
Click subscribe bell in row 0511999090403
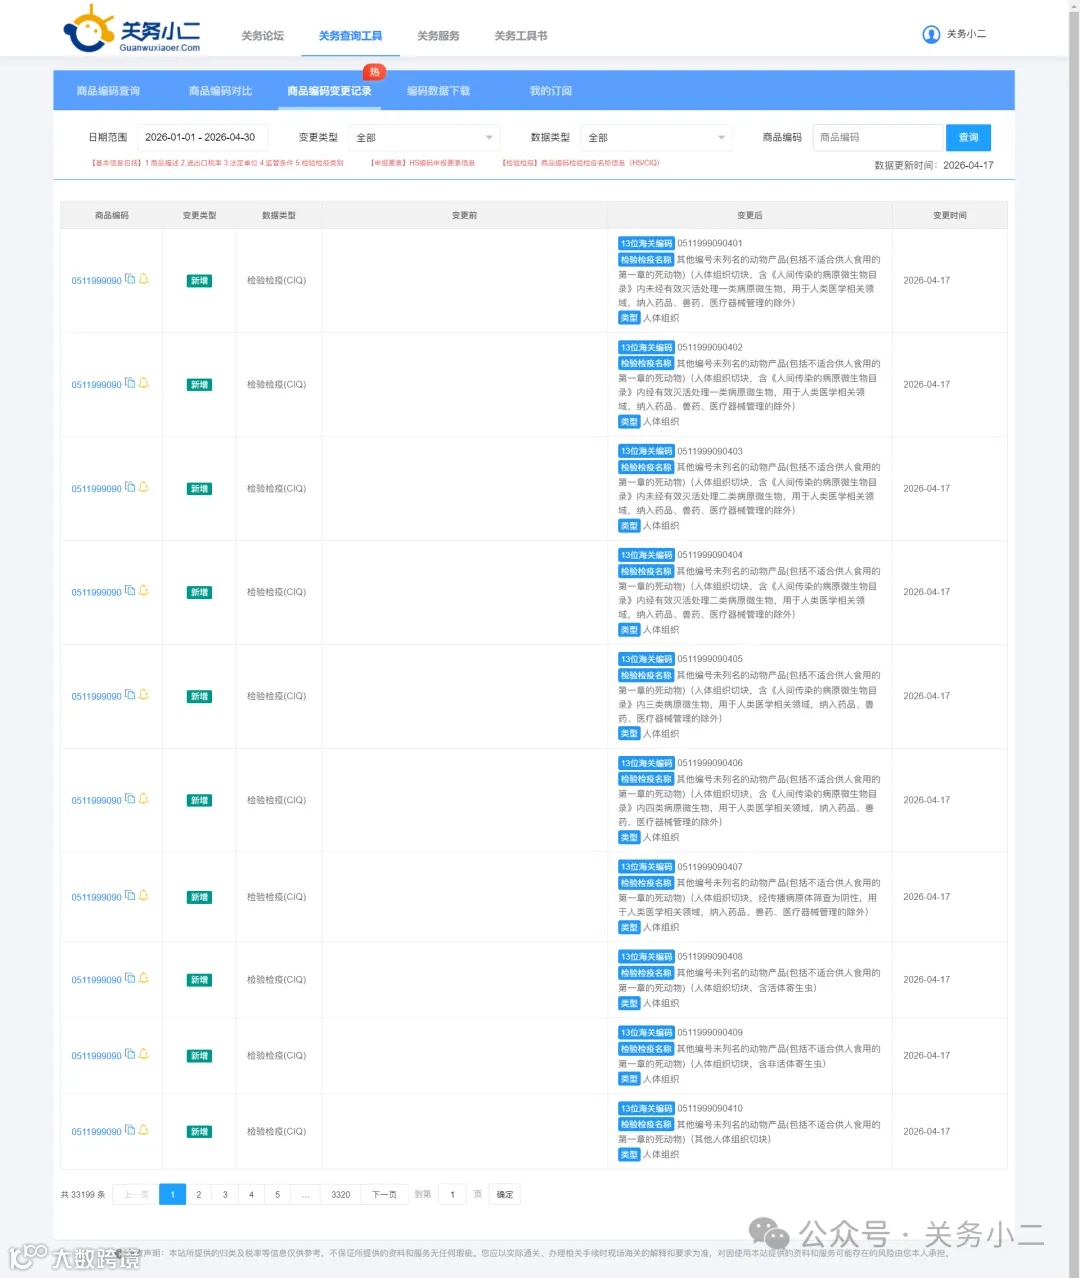click(x=143, y=487)
